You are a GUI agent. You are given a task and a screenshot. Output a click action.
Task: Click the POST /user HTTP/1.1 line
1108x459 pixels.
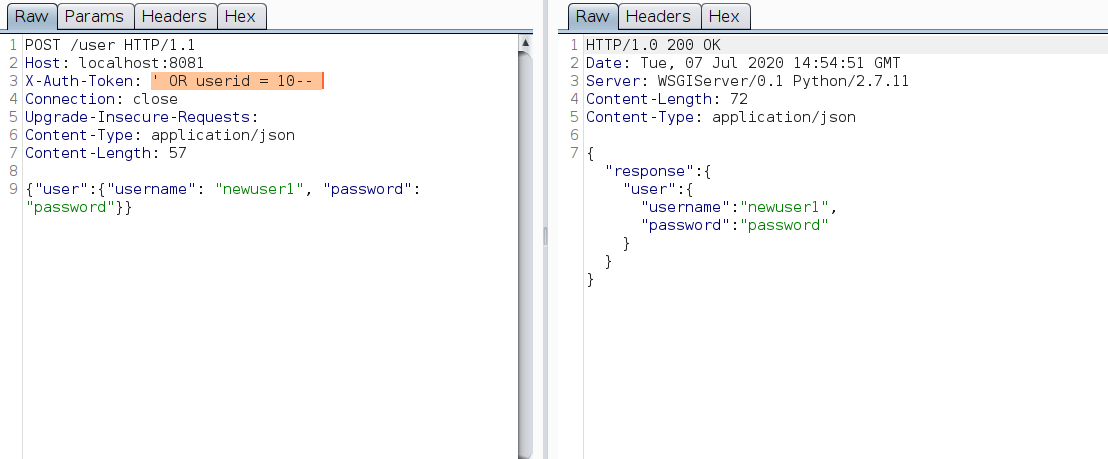pyautogui.click(x=110, y=45)
